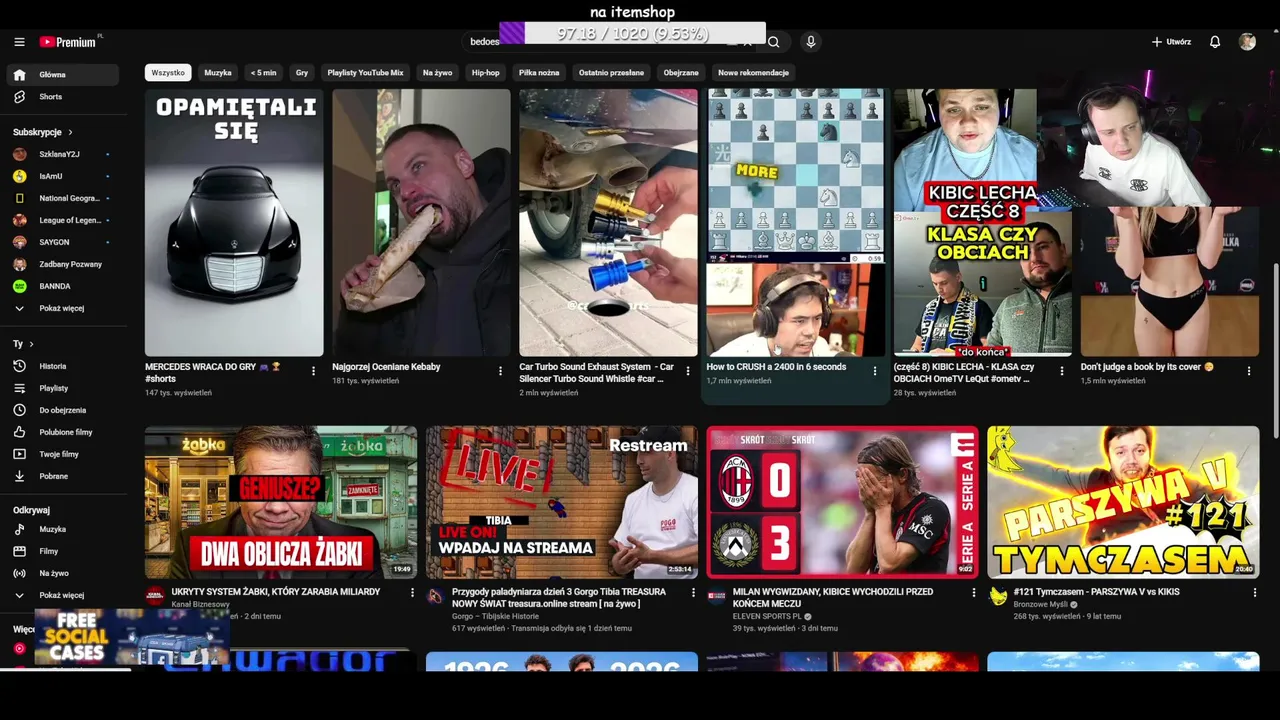The height and width of the screenshot is (720, 1280).
Task: Open the Gorgo – Tibijskie Historie channel link
Action: 496,616
